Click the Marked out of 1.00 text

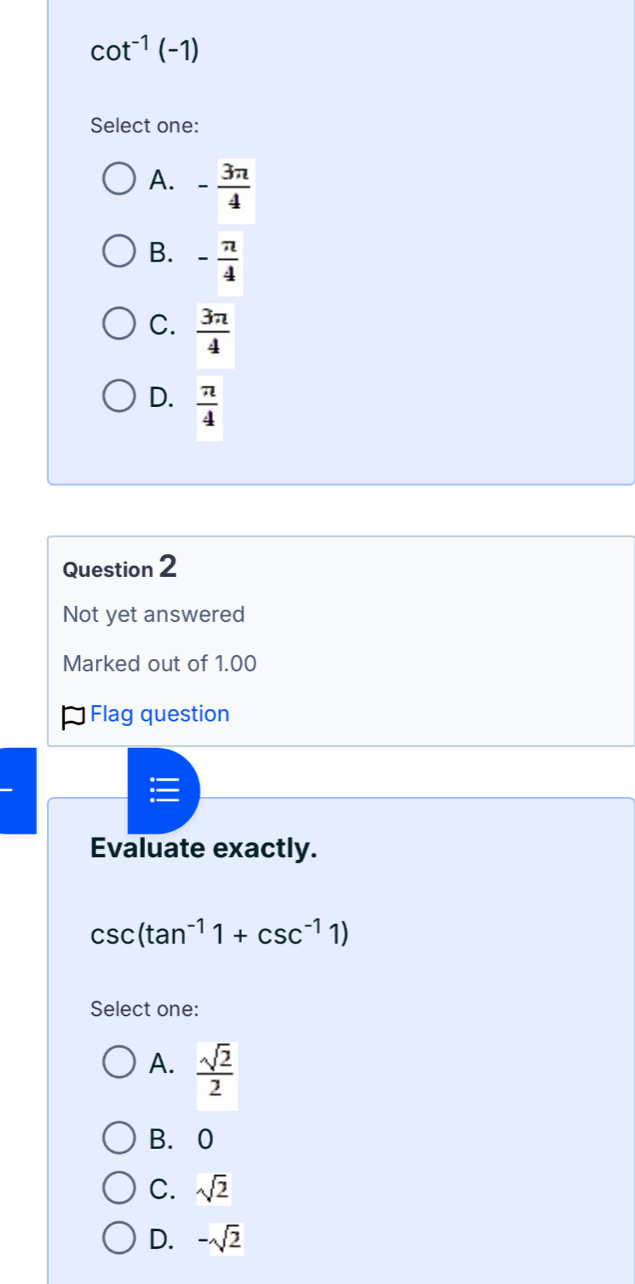click(x=160, y=663)
